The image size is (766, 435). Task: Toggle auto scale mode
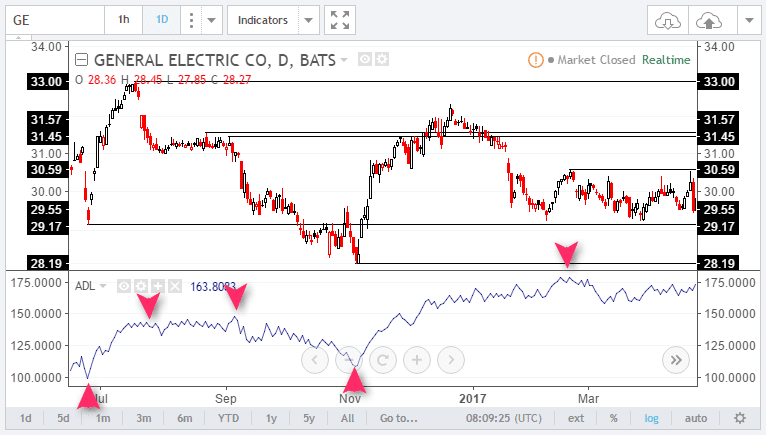coord(696,418)
